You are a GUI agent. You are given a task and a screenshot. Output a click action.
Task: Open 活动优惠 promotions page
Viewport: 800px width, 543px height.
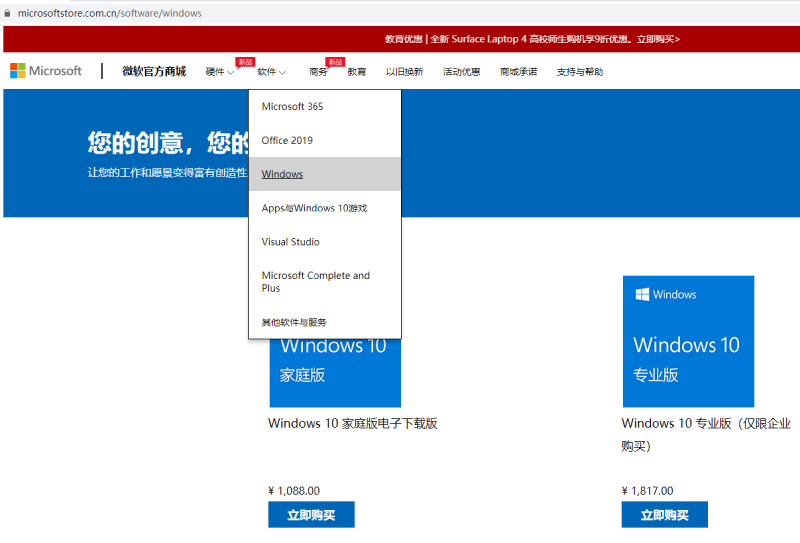point(461,72)
